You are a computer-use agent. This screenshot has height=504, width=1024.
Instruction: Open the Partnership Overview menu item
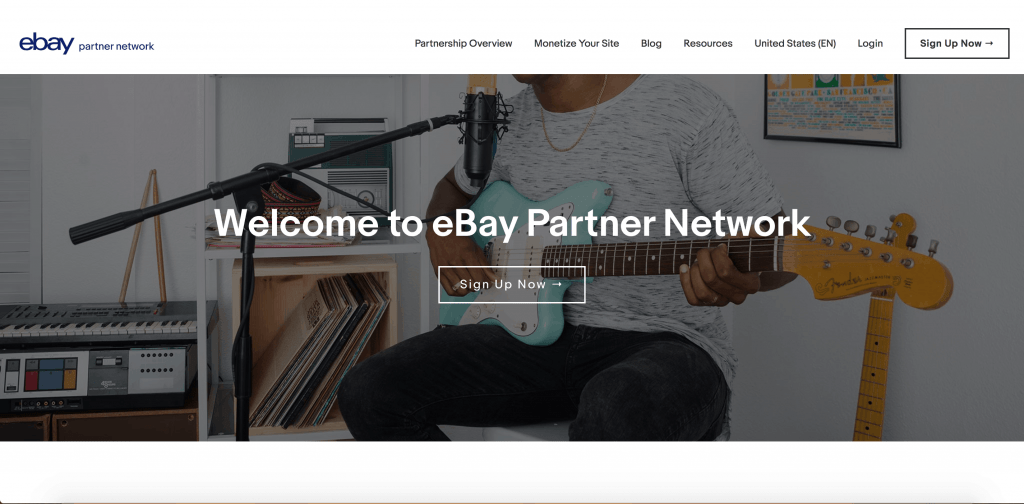pos(463,43)
